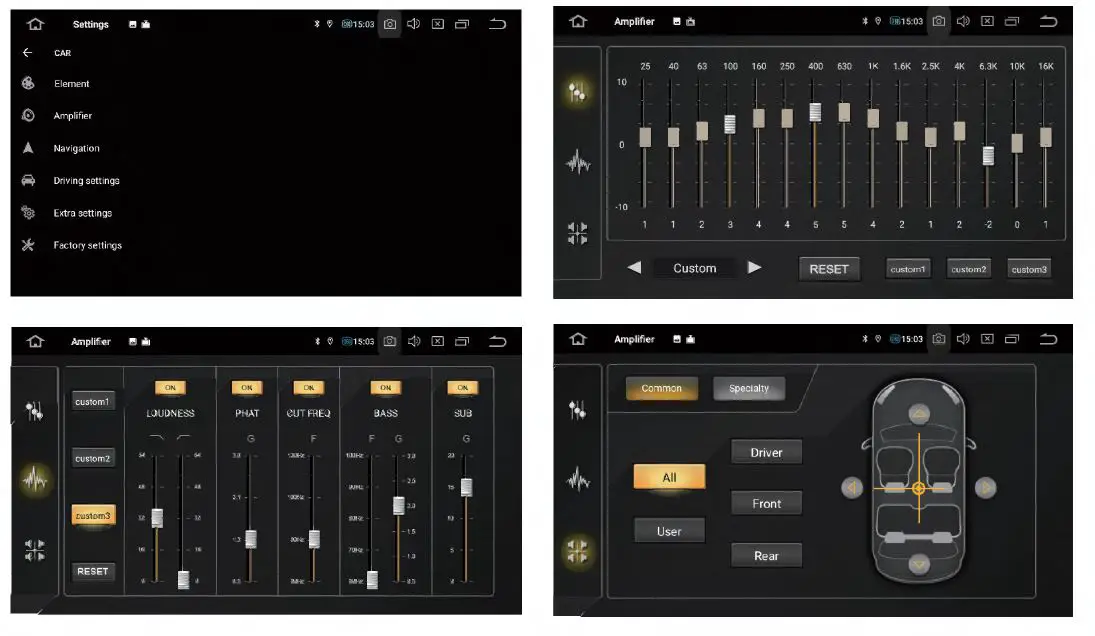Image resolution: width=1095 pixels, height=636 pixels.
Task: Open the Element settings entry
Action: pos(71,84)
